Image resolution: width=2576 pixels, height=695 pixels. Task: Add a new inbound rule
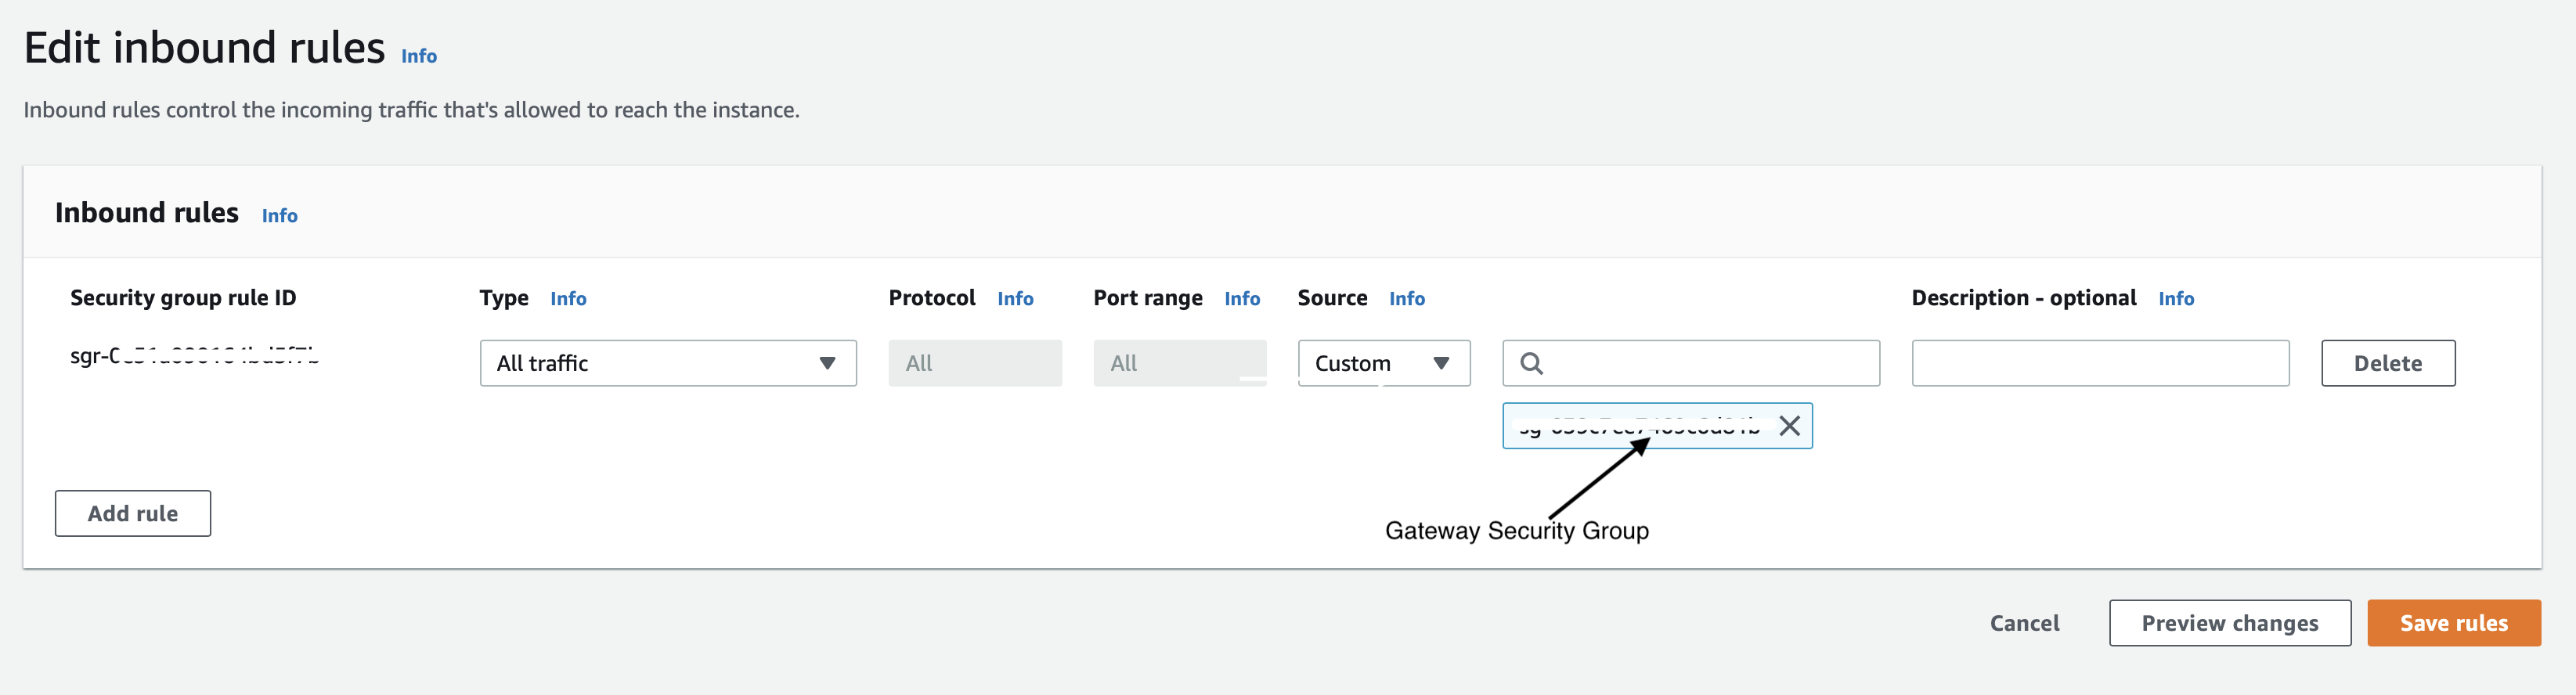click(x=133, y=513)
